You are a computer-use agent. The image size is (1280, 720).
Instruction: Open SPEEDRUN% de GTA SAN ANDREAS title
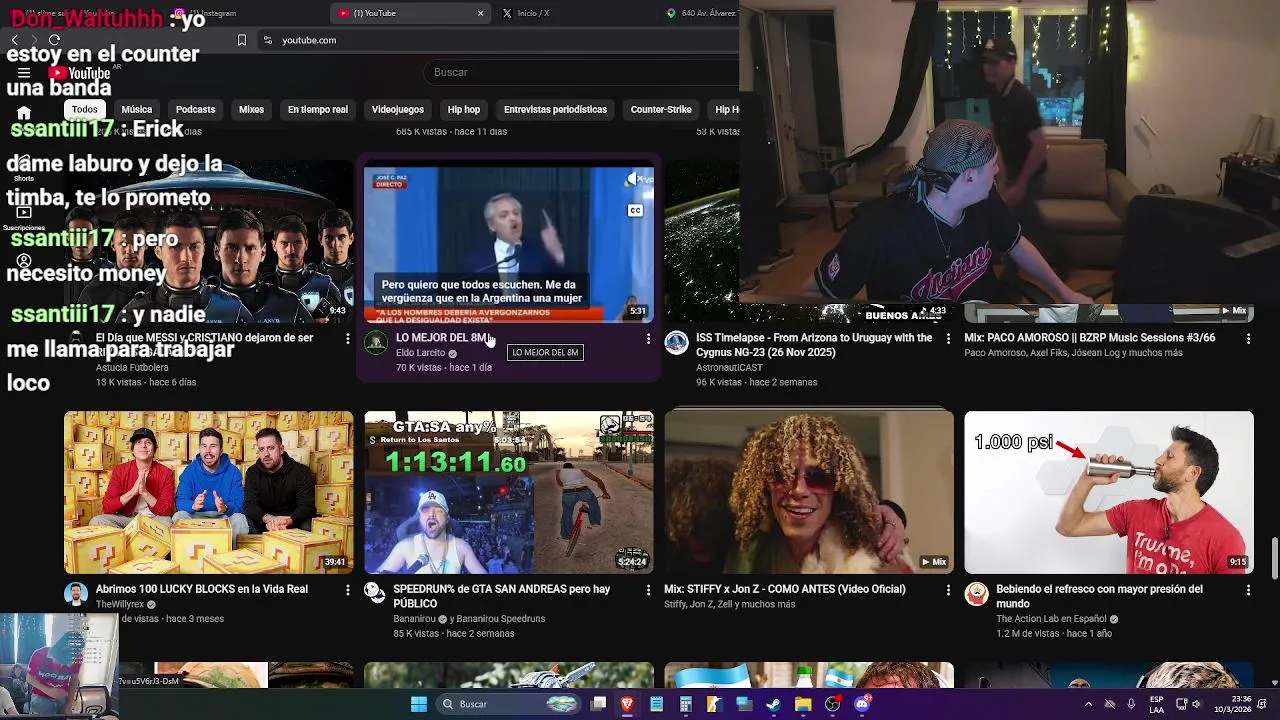[502, 596]
